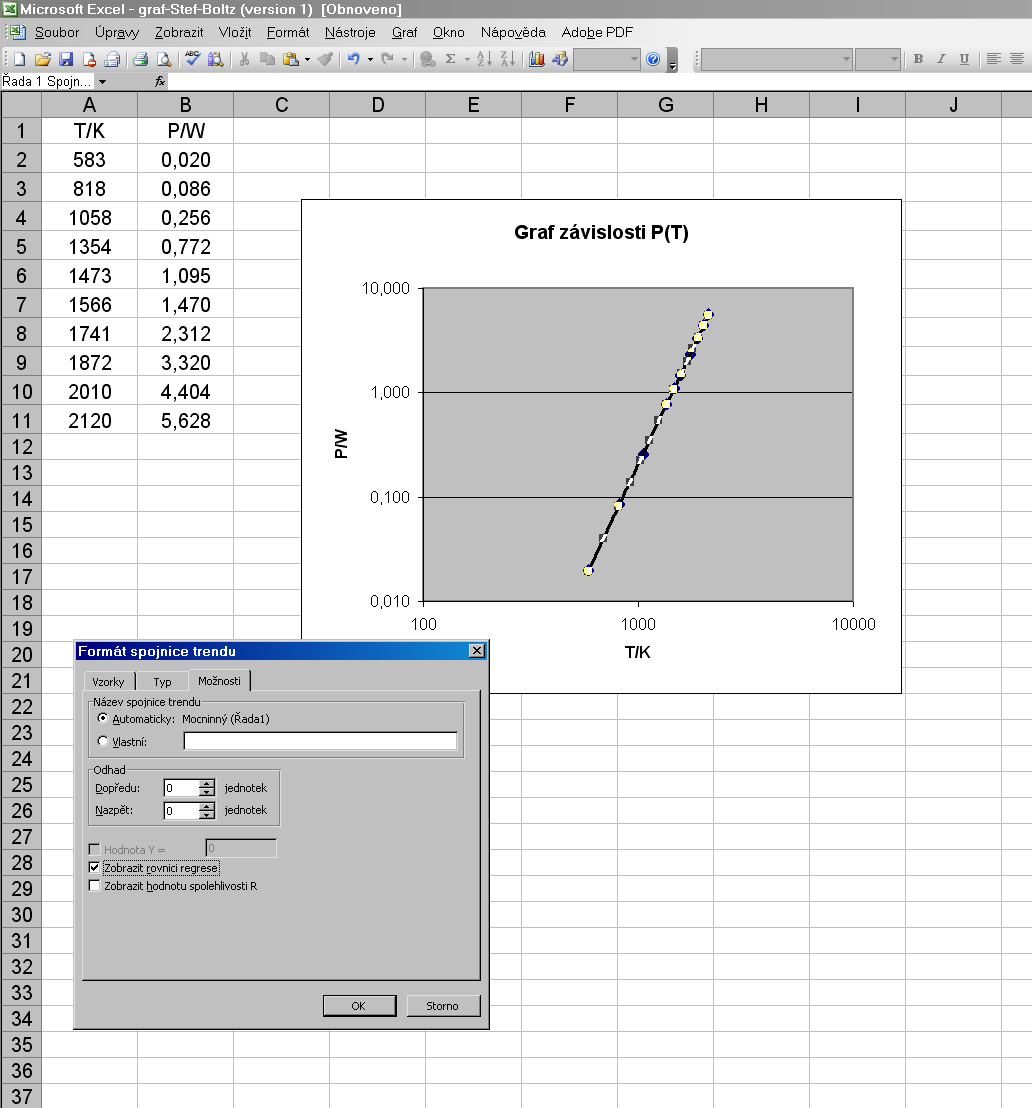Switch to the Typ tab
This screenshot has width=1032, height=1108.
point(163,681)
